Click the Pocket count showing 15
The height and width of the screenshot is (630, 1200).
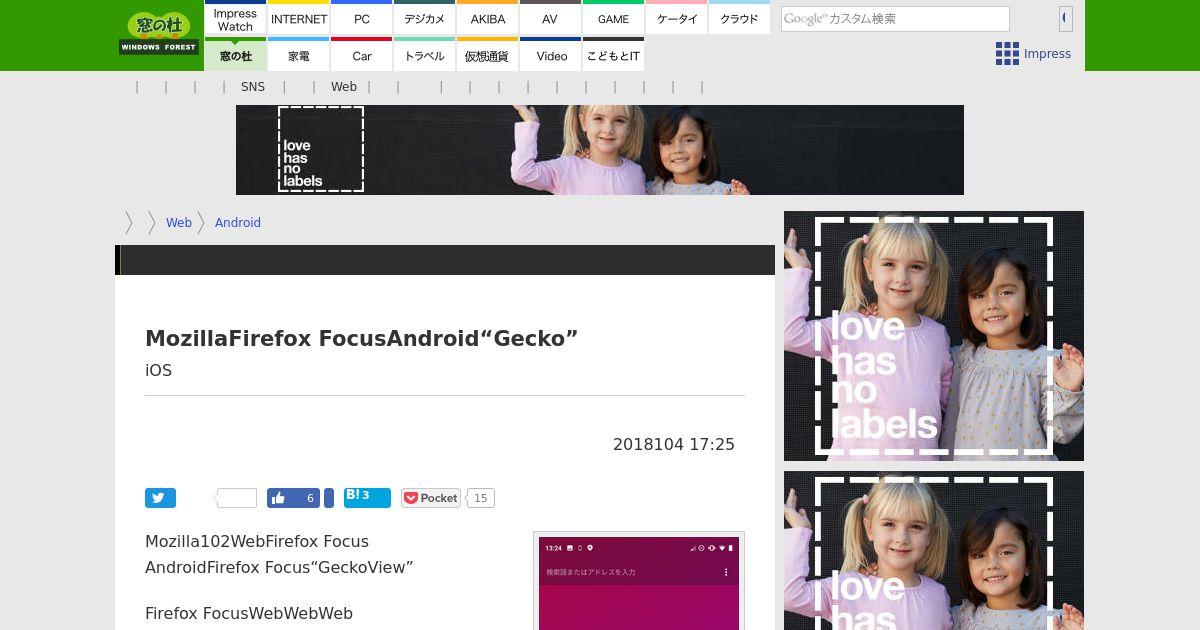pyautogui.click(x=481, y=498)
